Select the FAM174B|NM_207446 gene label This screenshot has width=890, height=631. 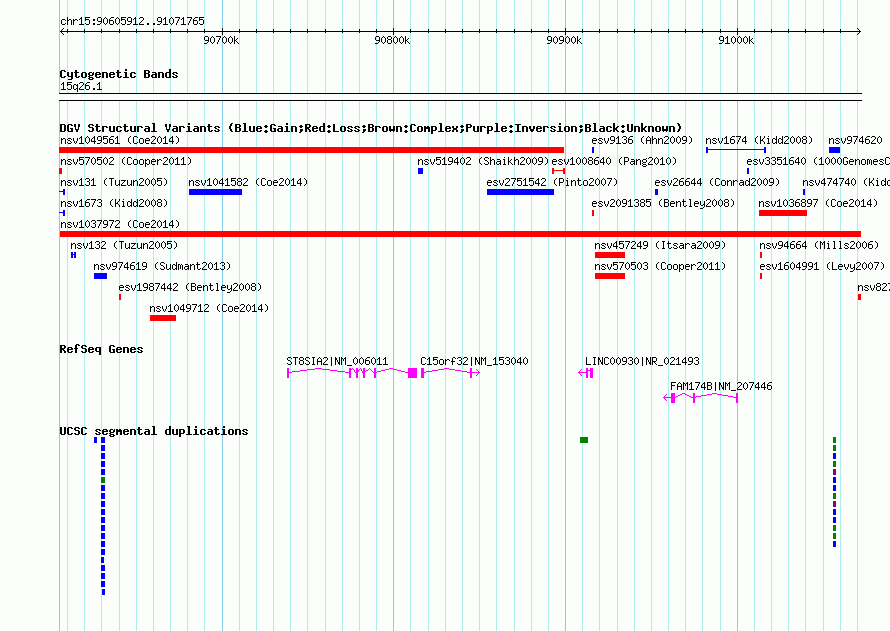721,386
